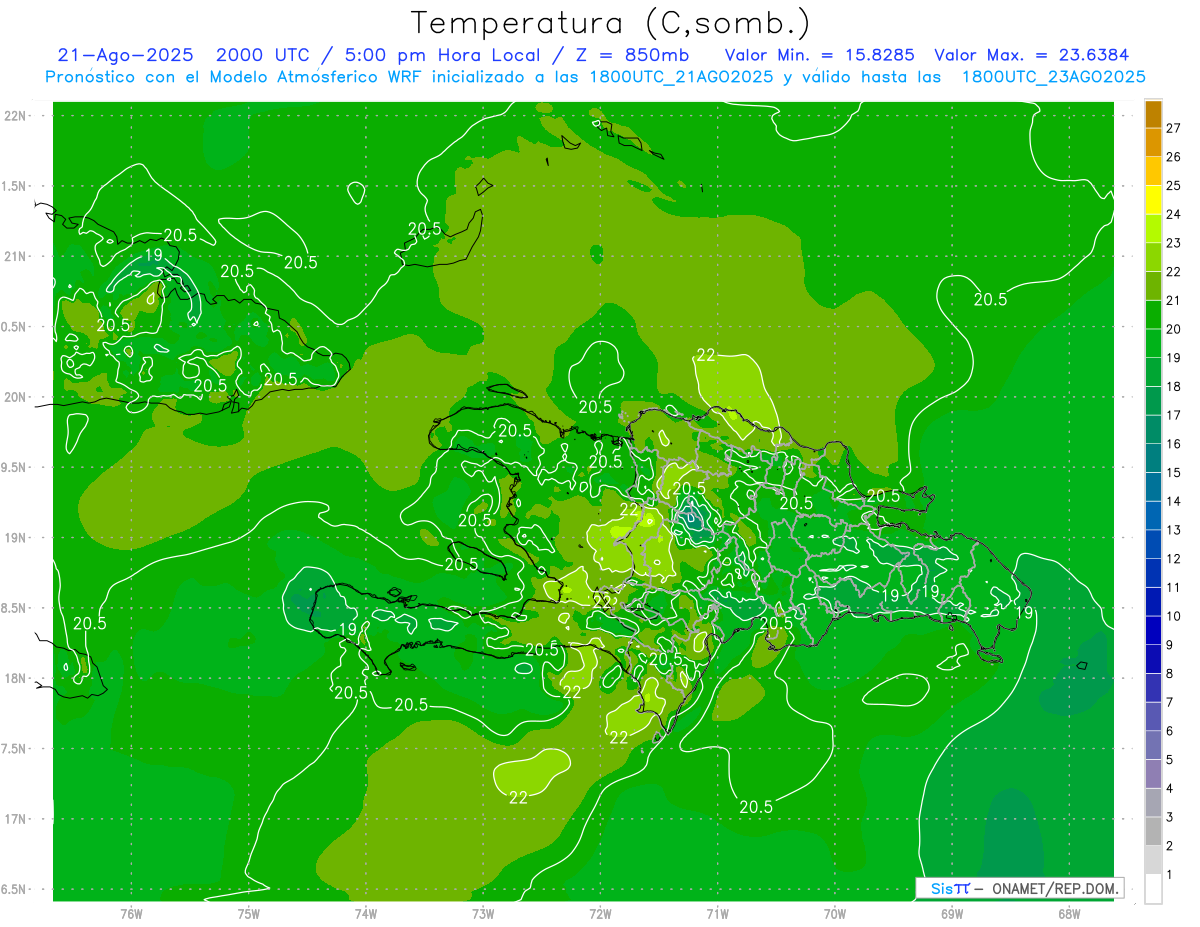Click the colorbar segment between 19 and 20
Screen dimensions: 1200x927
(x=1153, y=344)
